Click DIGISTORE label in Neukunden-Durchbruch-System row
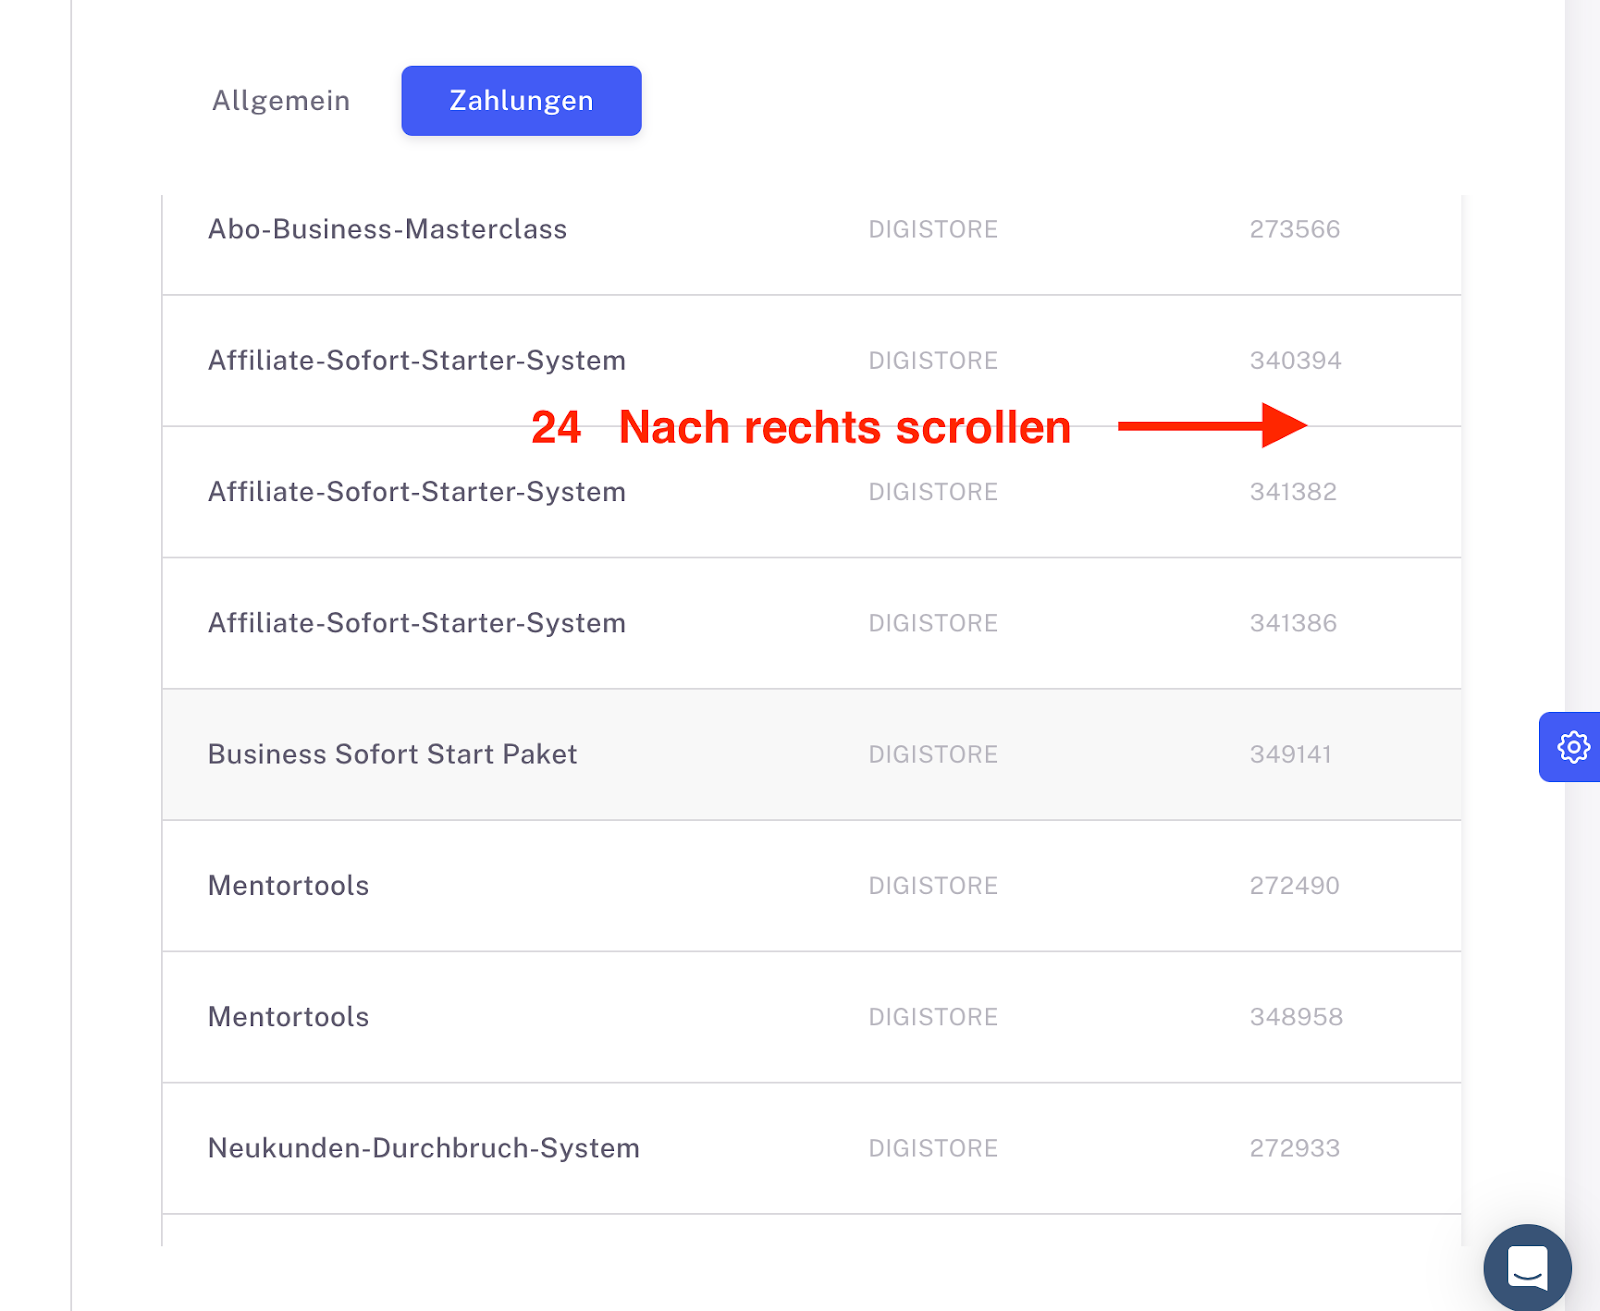 click(x=933, y=1148)
